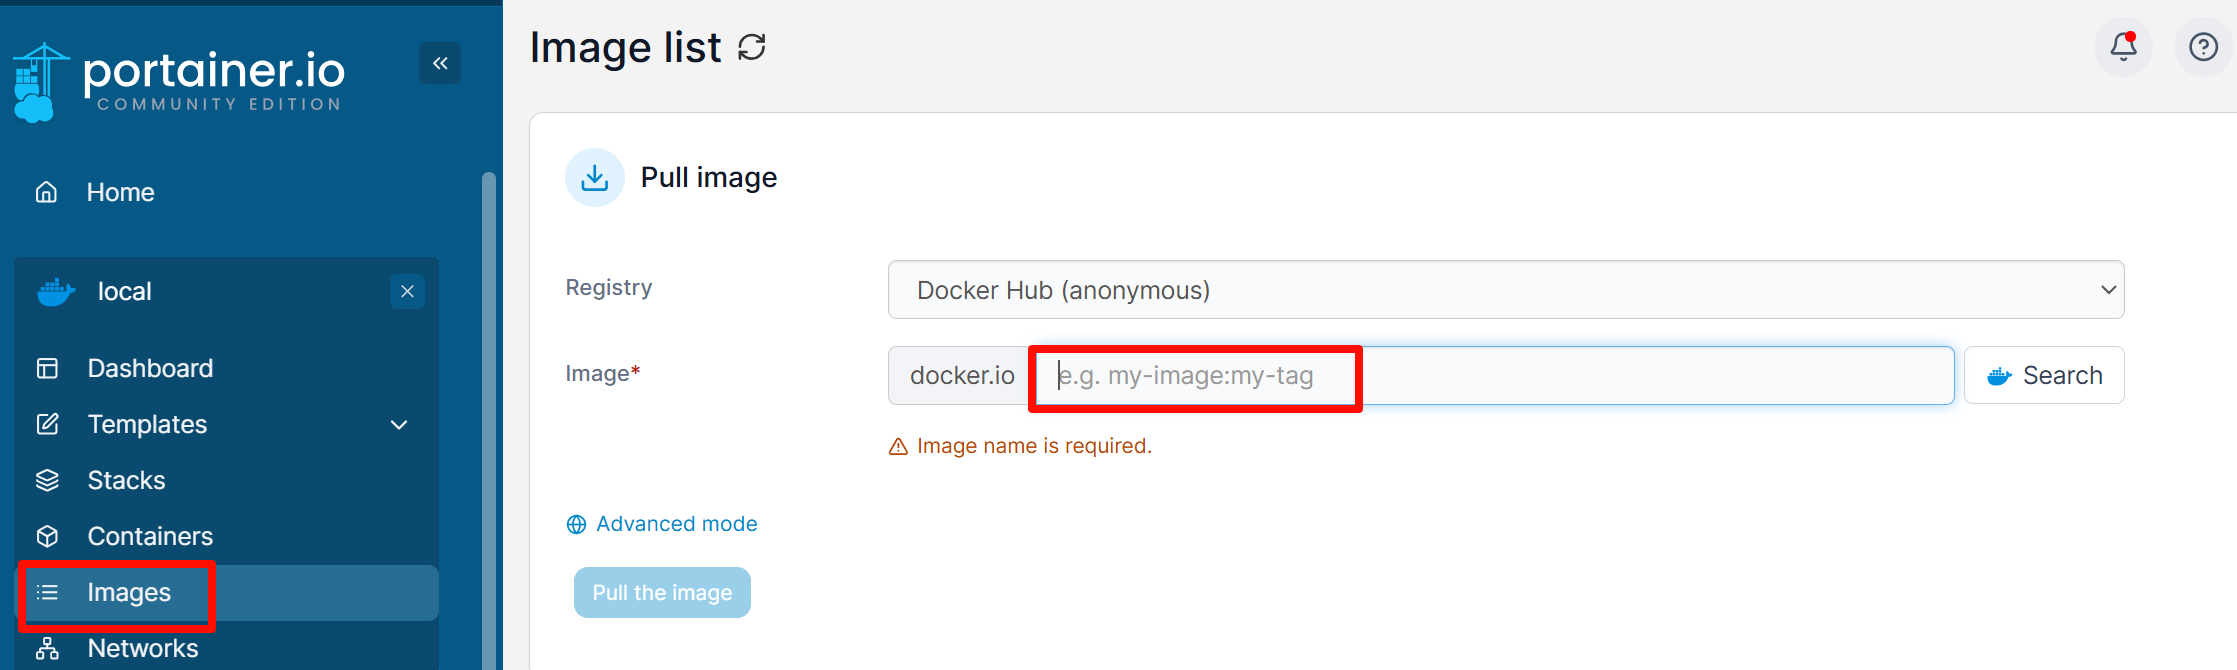Open the Dashboard page
This screenshot has width=2237, height=670.
[150, 368]
